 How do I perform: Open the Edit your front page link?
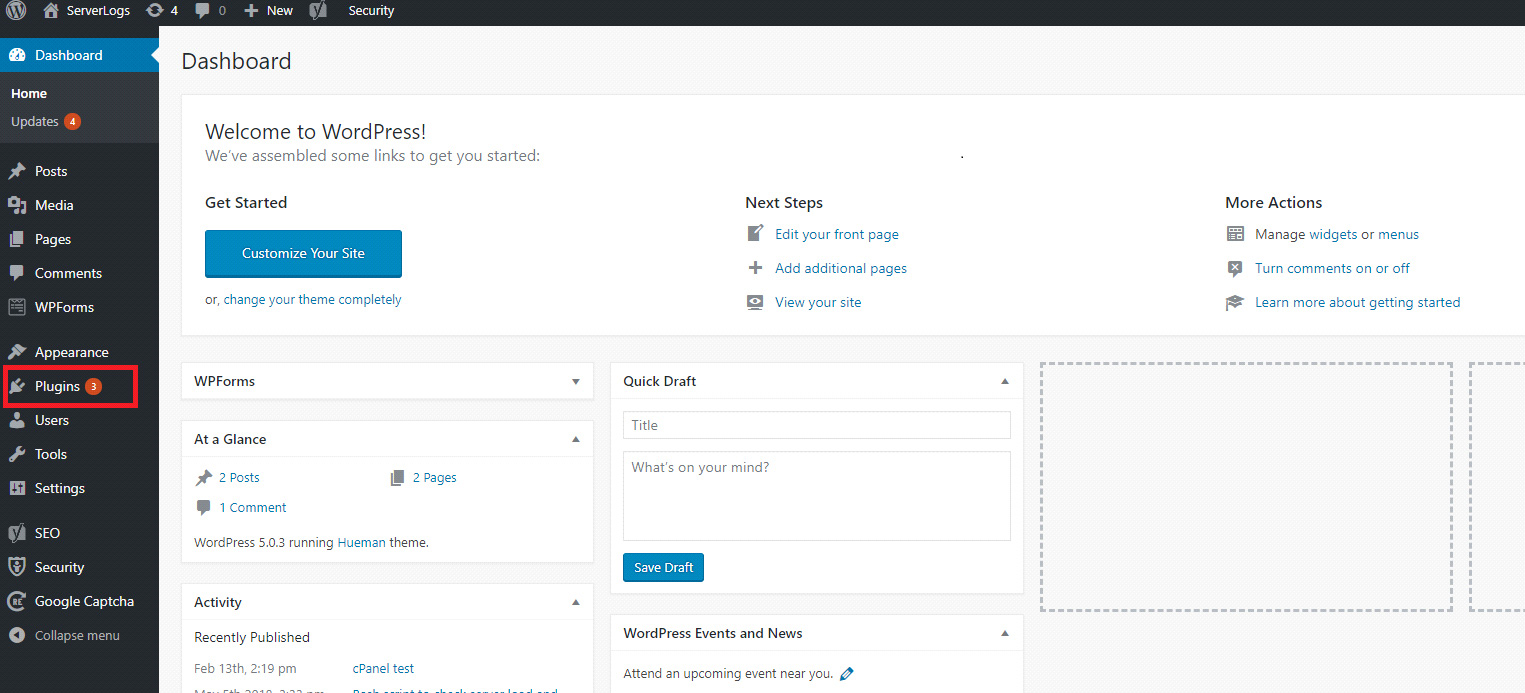pos(836,234)
